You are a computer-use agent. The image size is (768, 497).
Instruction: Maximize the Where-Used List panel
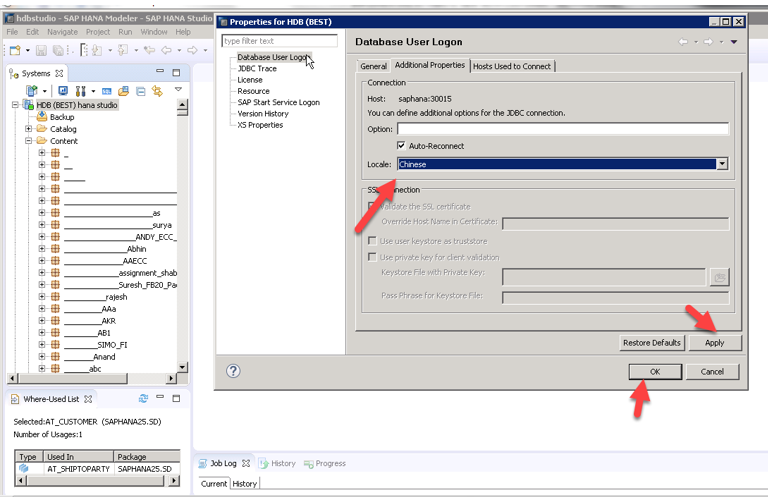click(176, 399)
